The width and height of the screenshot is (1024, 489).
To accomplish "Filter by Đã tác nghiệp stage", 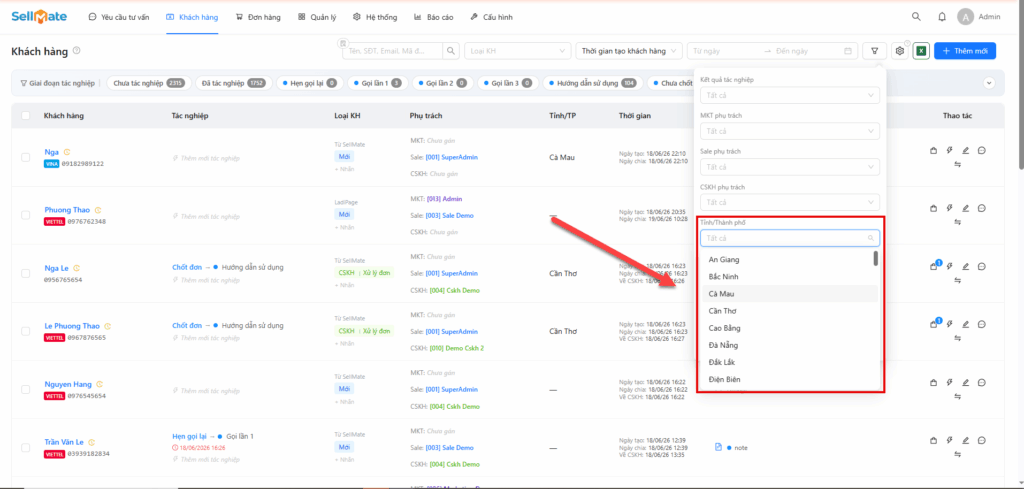I will tap(233, 84).
